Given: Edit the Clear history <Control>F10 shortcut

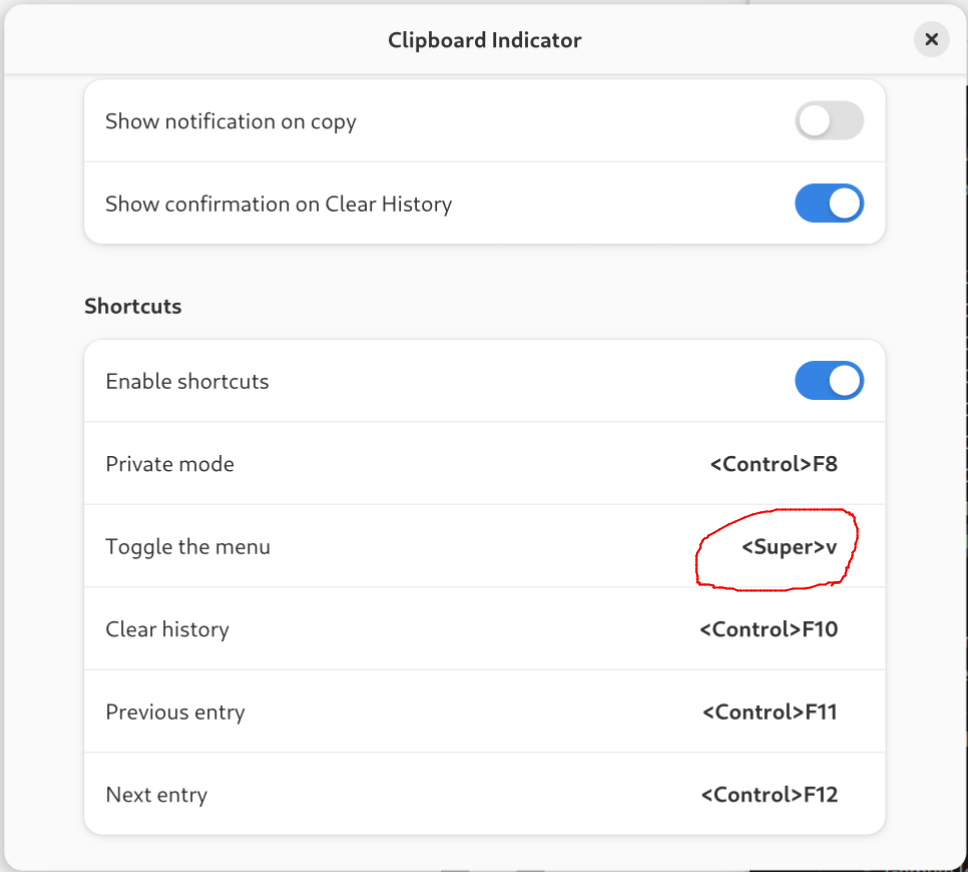Looking at the screenshot, I should (x=769, y=629).
